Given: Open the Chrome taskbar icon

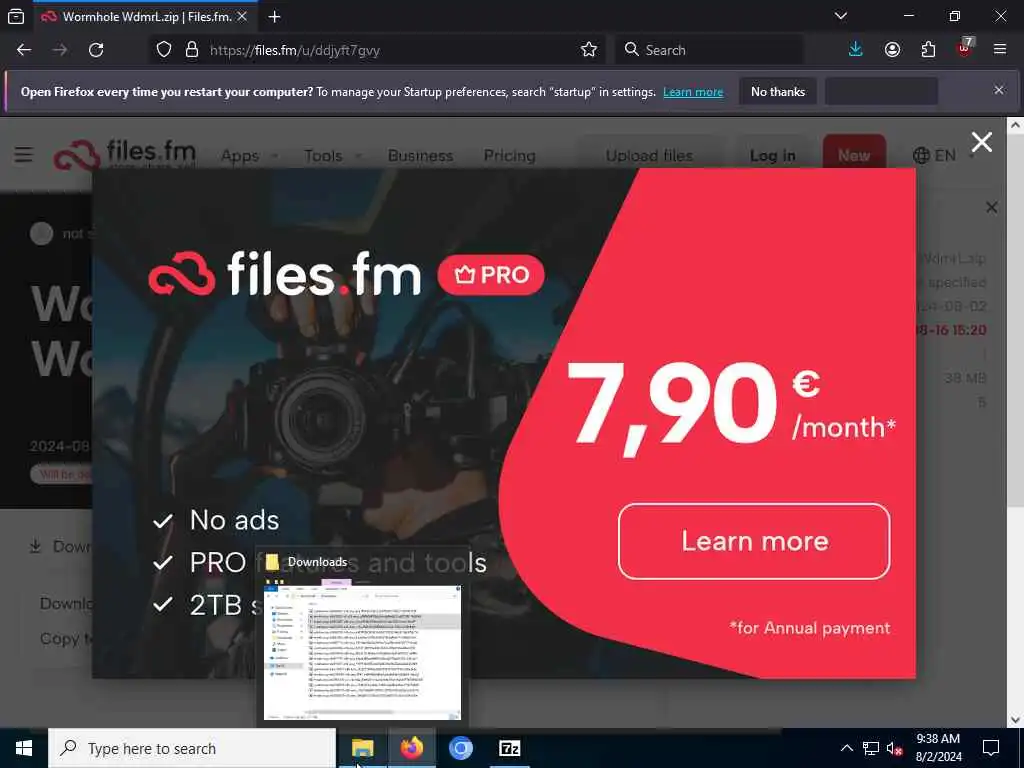Looking at the screenshot, I should [460, 748].
